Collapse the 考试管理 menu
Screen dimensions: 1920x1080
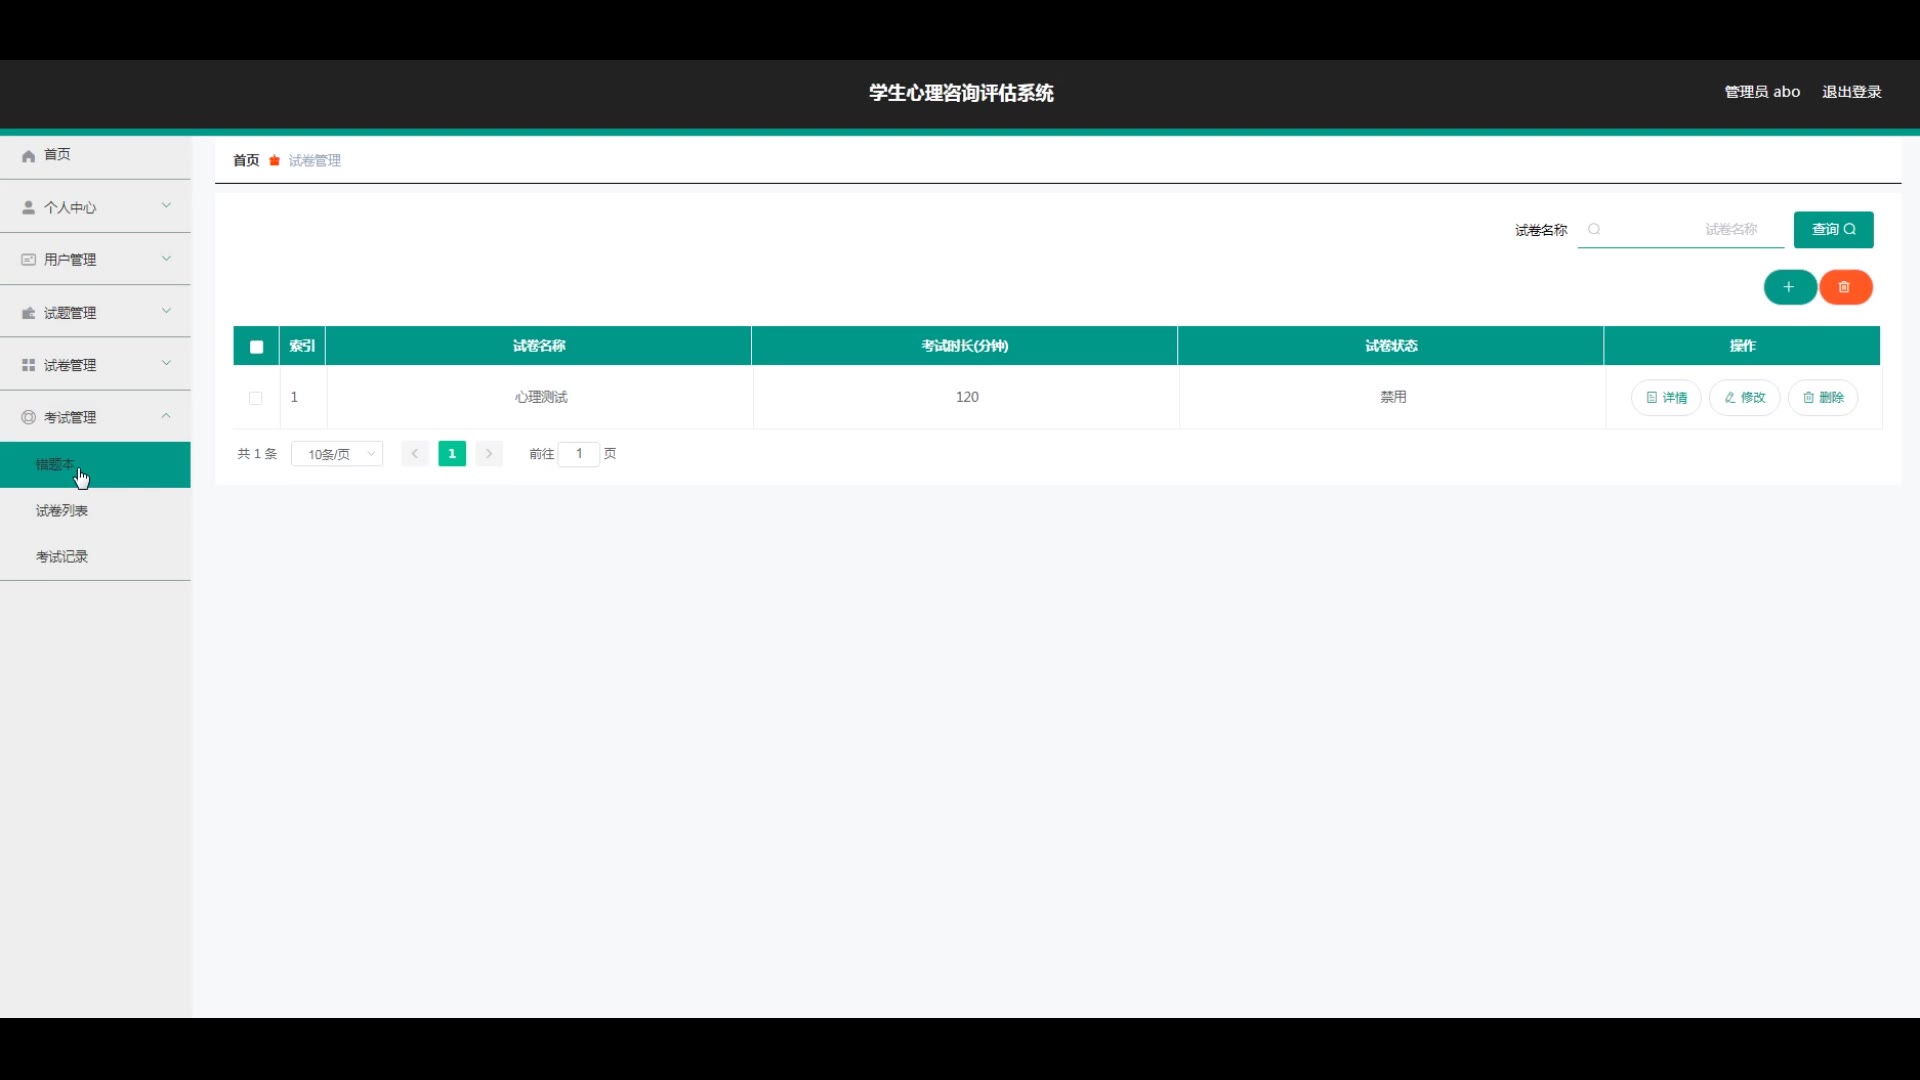(x=95, y=417)
